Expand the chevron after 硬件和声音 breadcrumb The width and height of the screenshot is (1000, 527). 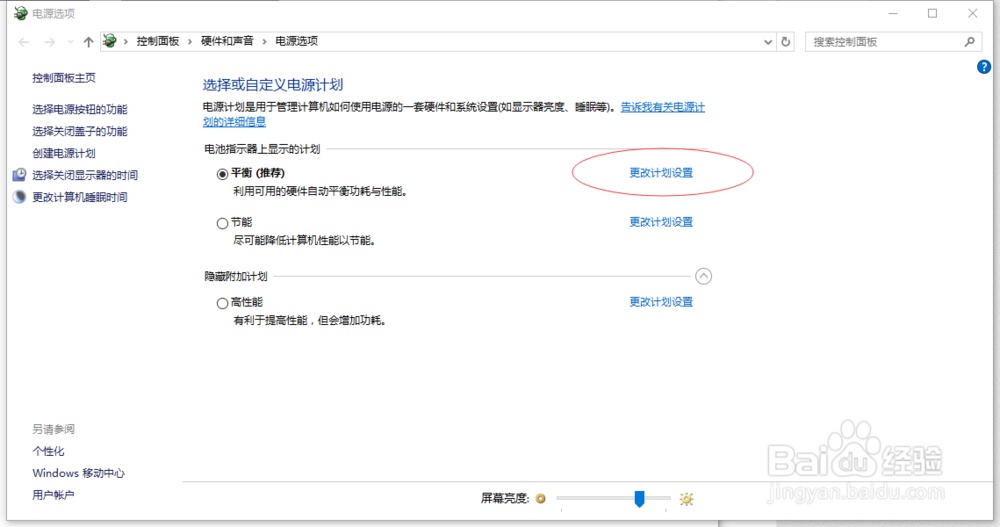click(x=264, y=42)
